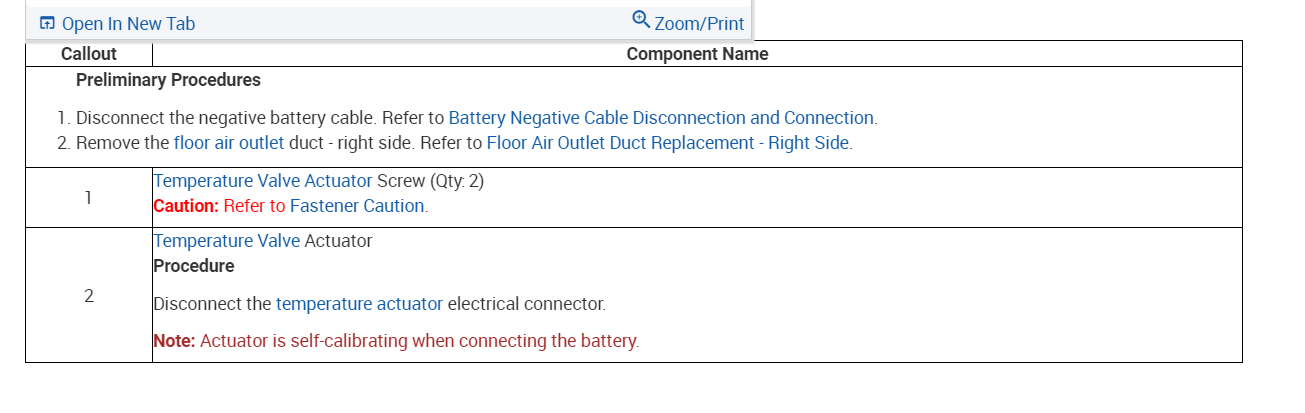Click the red Caution: label
The image size is (1305, 413).
click(186, 206)
